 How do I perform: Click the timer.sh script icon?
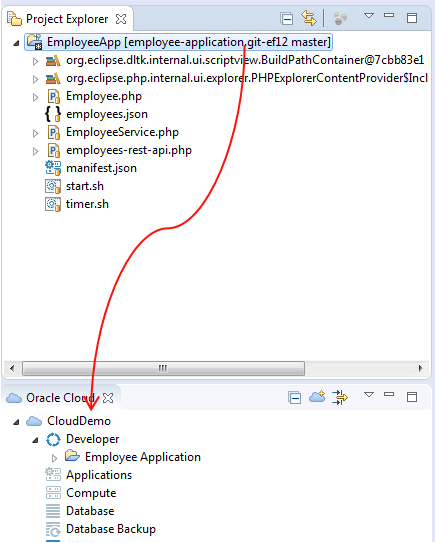(x=53, y=204)
